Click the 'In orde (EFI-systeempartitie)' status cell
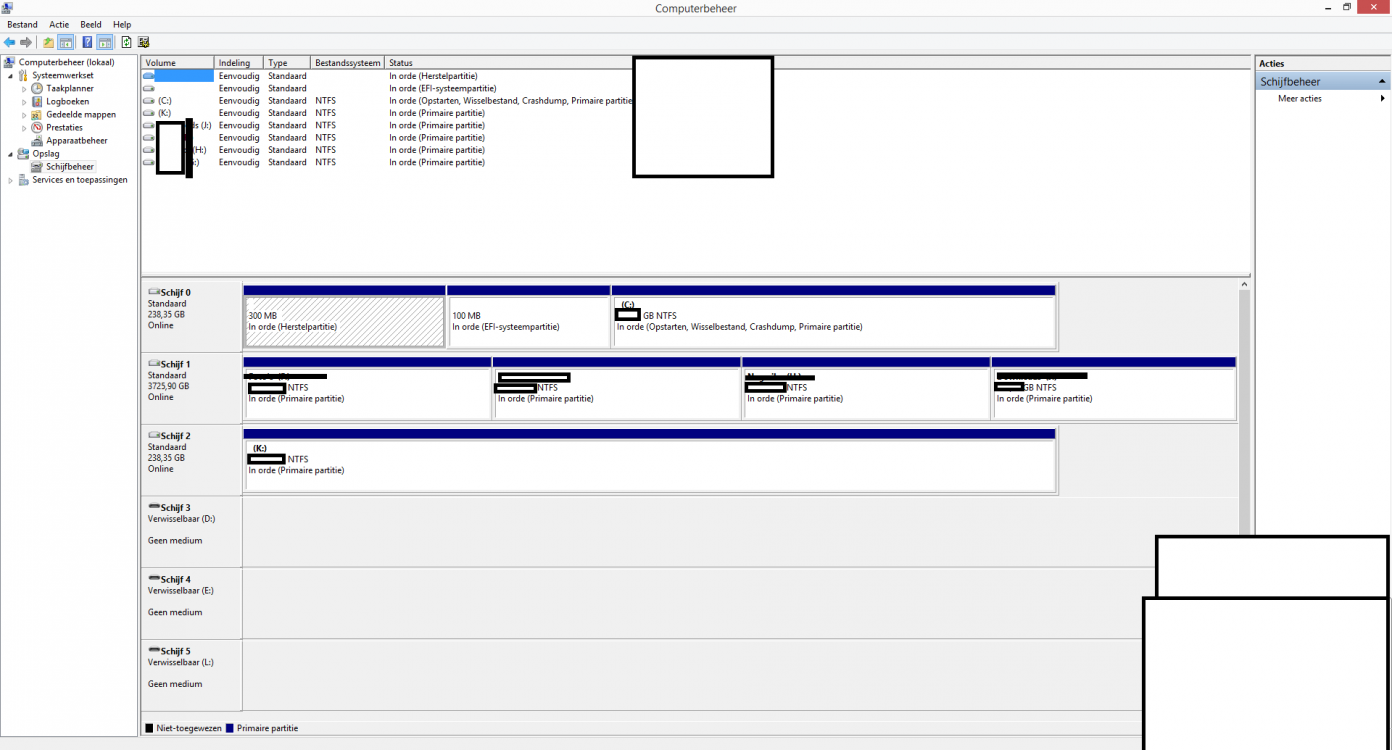Viewport: 1392px width, 750px height. coord(442,88)
